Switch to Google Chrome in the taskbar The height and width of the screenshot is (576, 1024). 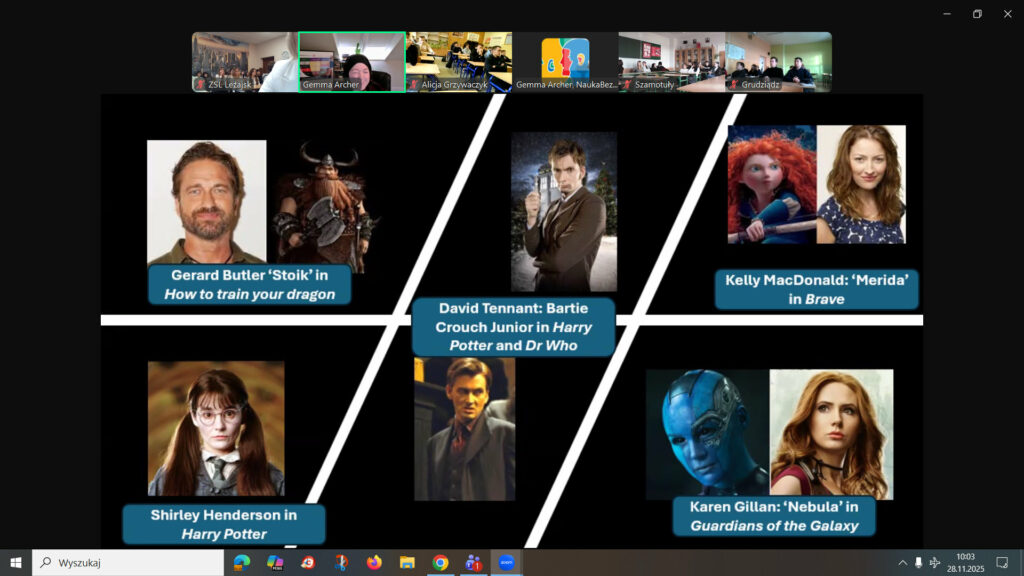(x=440, y=563)
